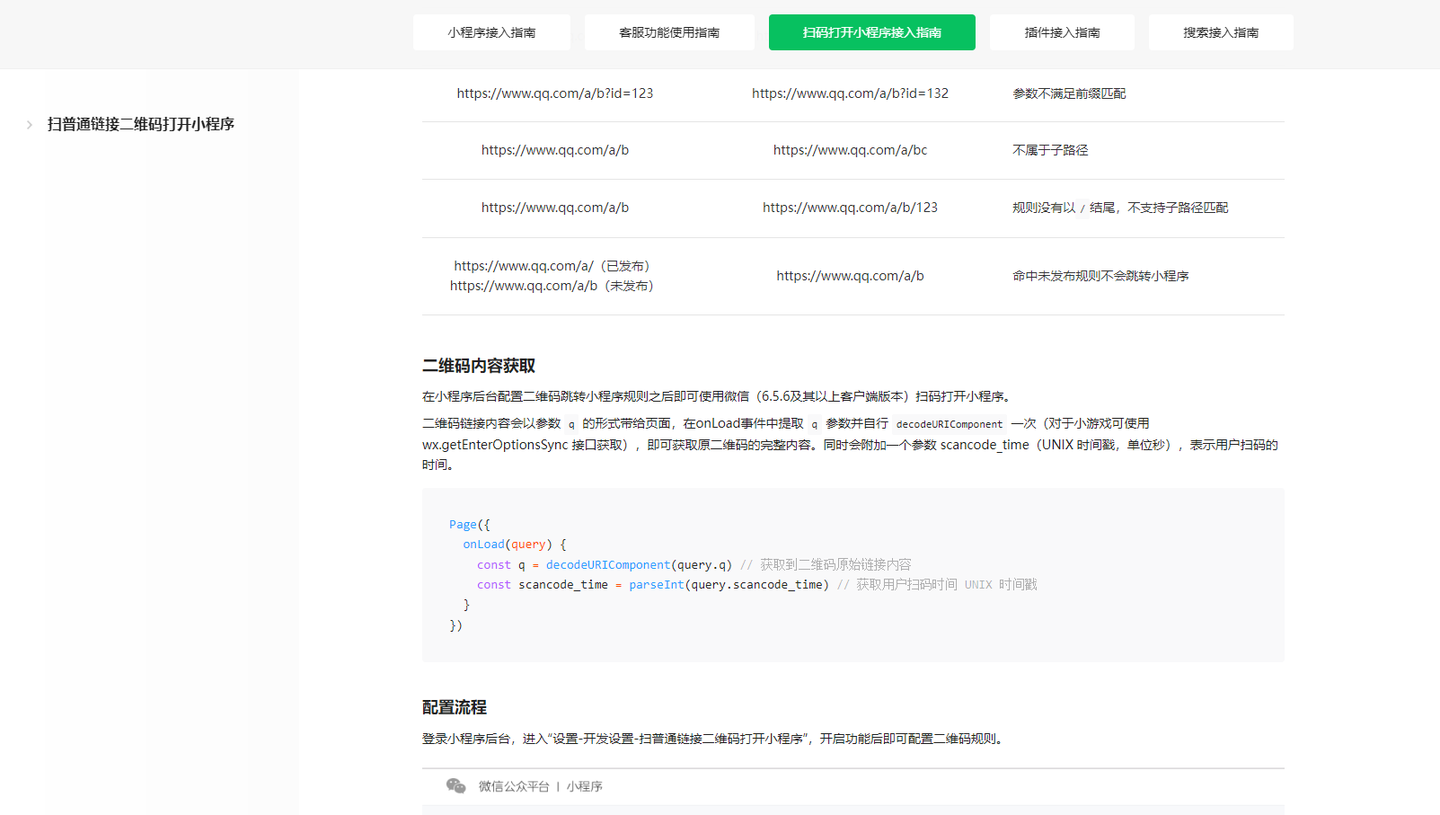1440x815 pixels.
Task: Click the 二维码内容获取 section heading
Action: coord(477,366)
